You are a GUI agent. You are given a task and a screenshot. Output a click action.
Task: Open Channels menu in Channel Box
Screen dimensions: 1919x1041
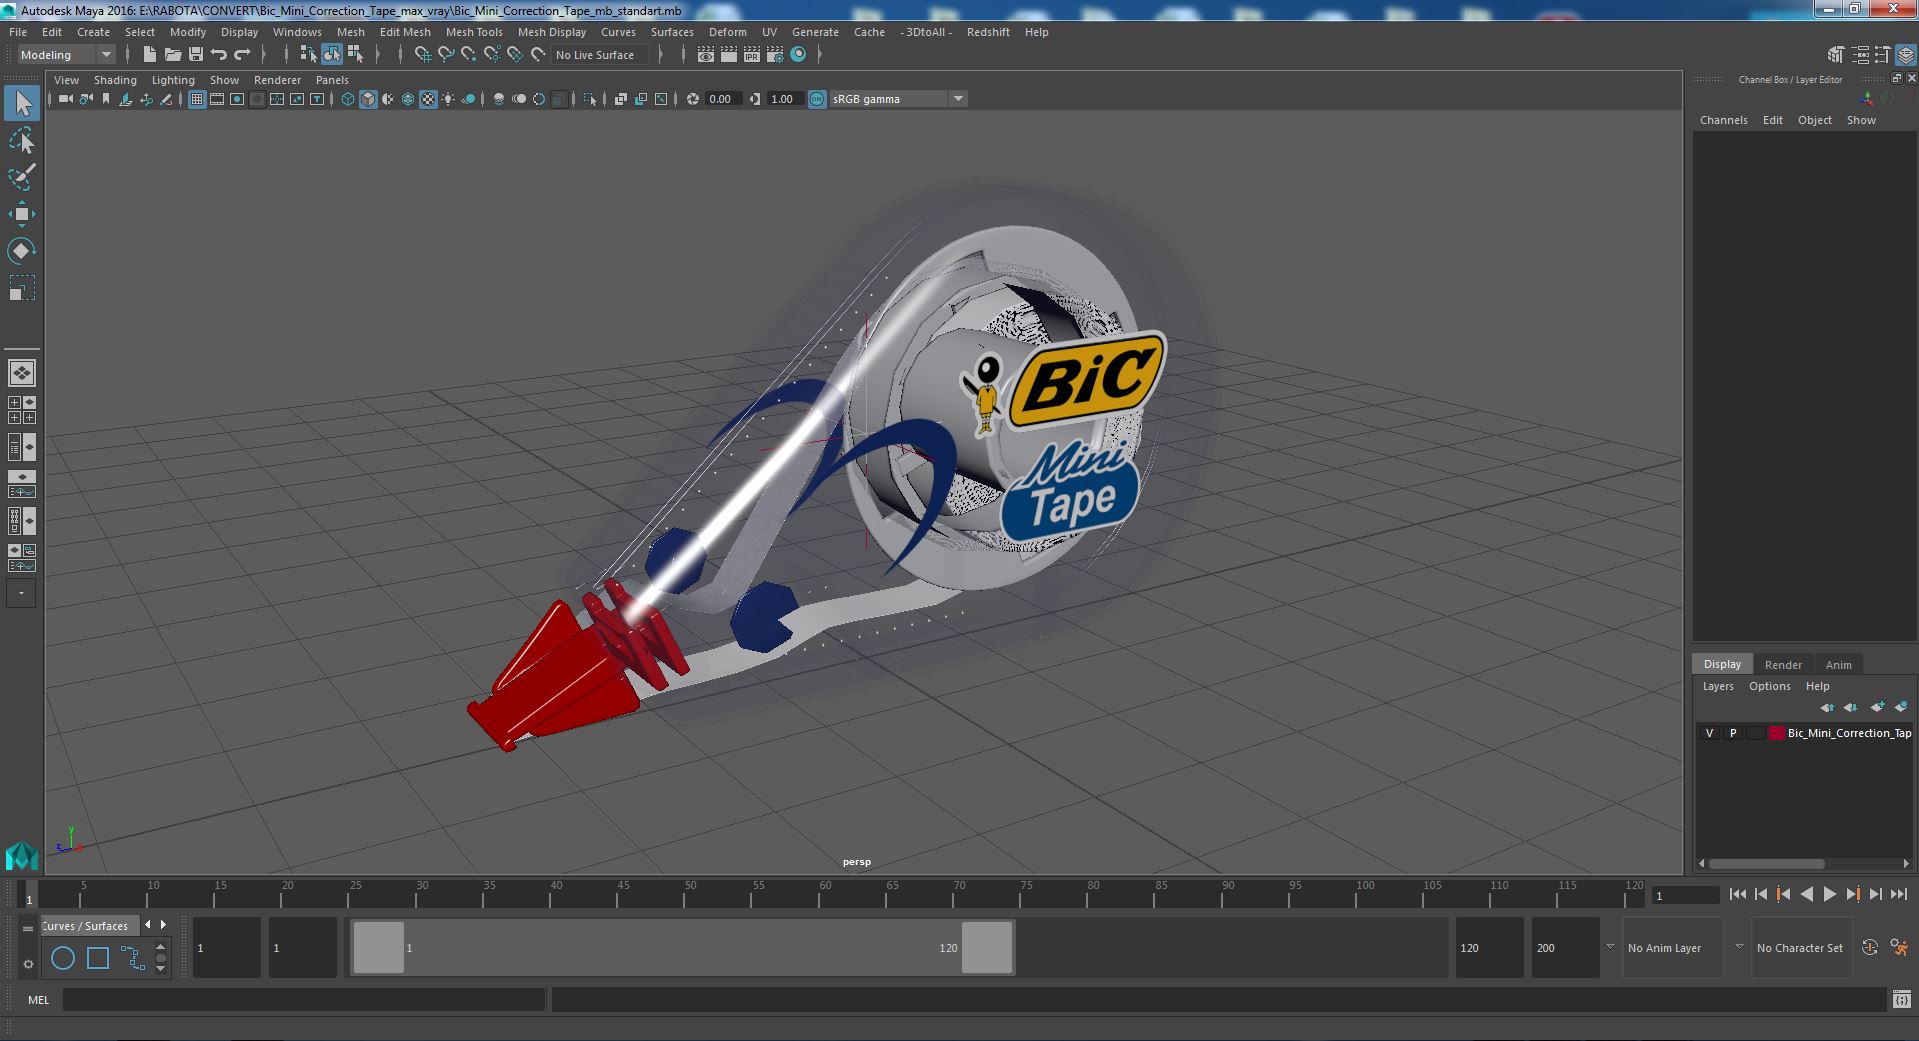point(1723,120)
